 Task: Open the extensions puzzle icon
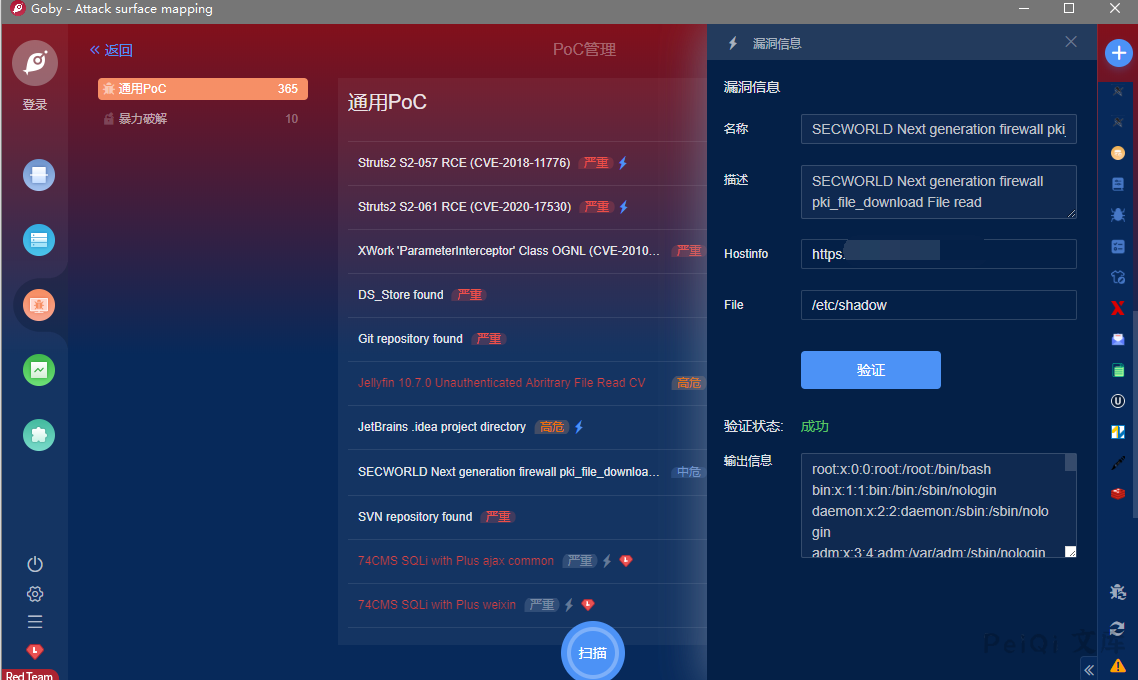(x=39, y=435)
